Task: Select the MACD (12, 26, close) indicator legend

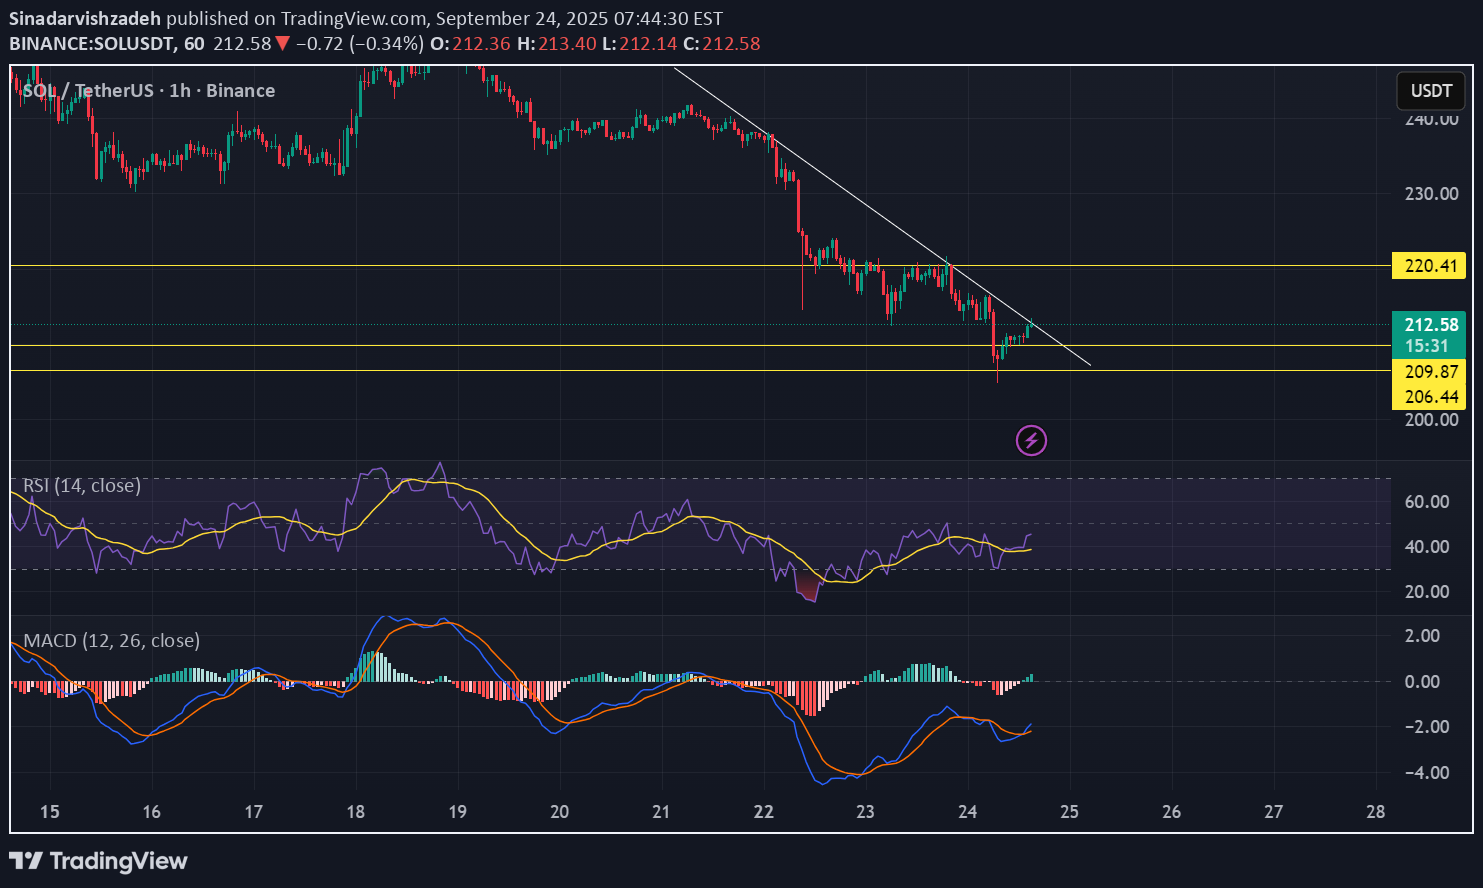Action: 111,641
